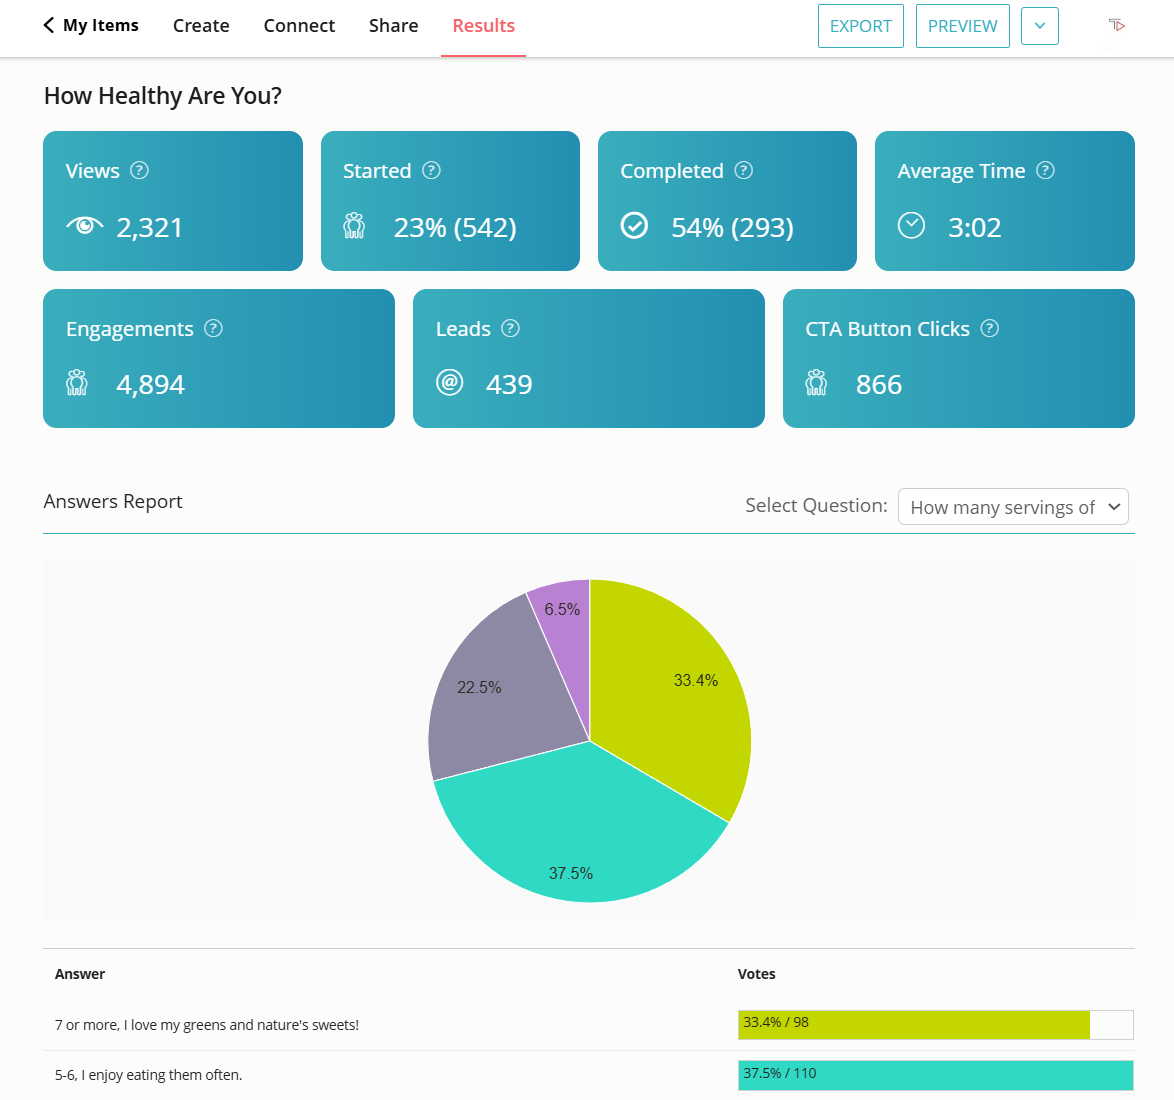
Task: Open the Create tab
Action: [200, 25]
